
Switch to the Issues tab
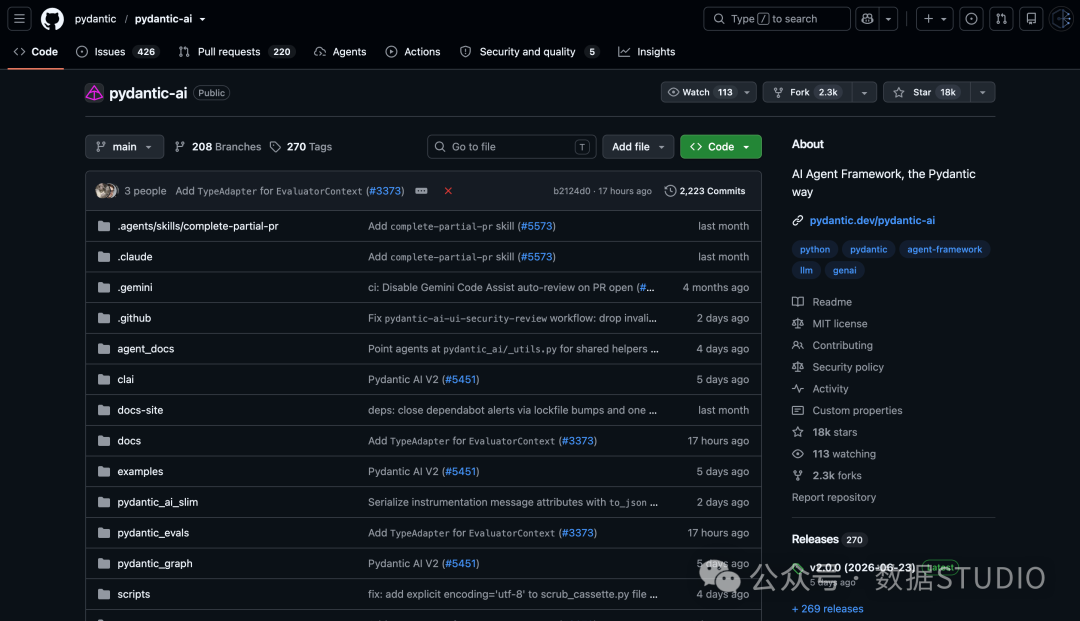118,52
